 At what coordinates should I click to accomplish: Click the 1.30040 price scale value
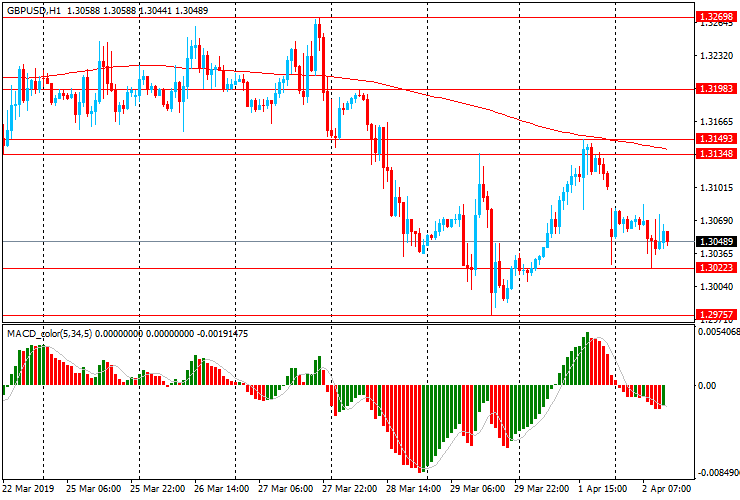click(716, 287)
